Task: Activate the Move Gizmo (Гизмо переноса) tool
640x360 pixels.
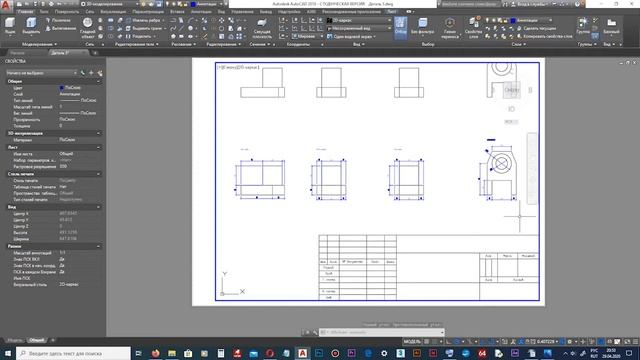Action: tap(449, 28)
